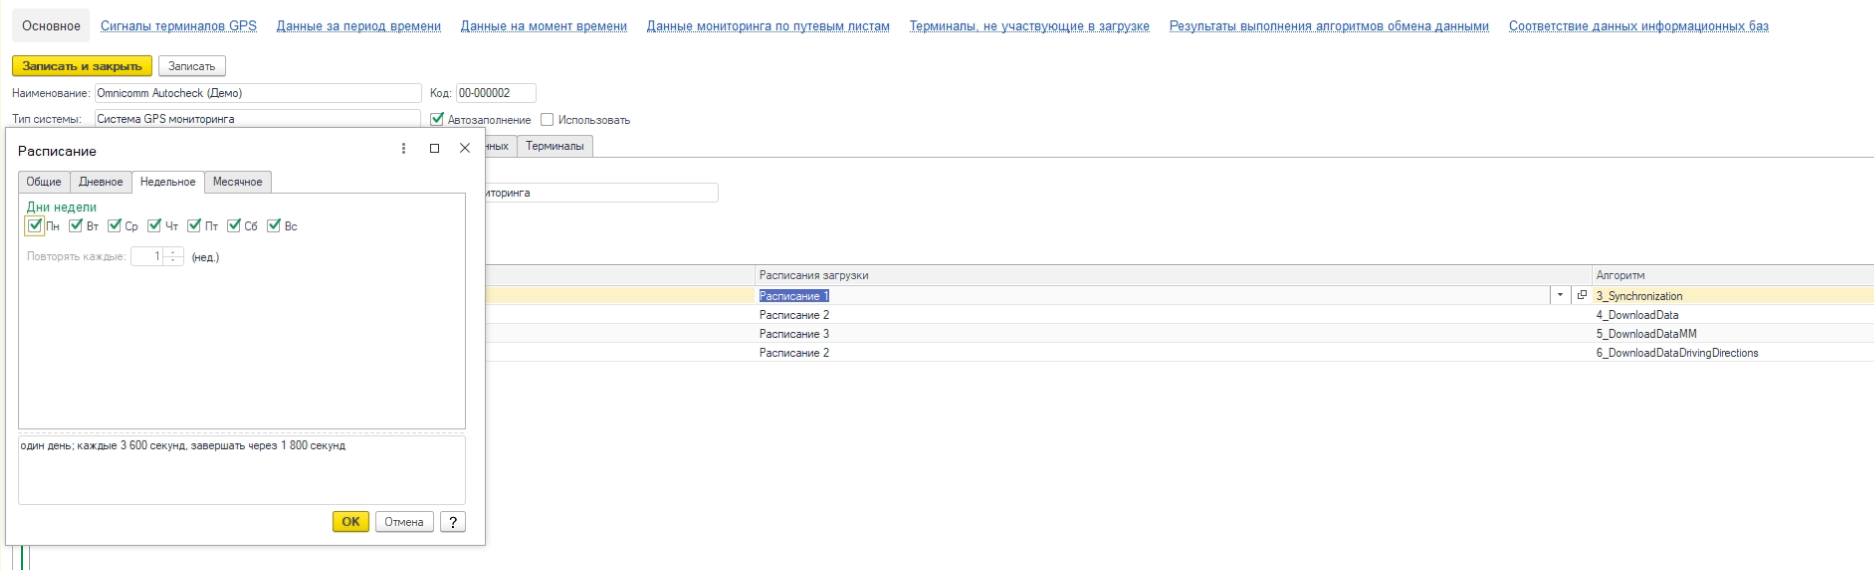Open Соответствие данных информационных баз link
Image resolution: width=1874 pixels, height=570 pixels.
tap(1638, 26)
